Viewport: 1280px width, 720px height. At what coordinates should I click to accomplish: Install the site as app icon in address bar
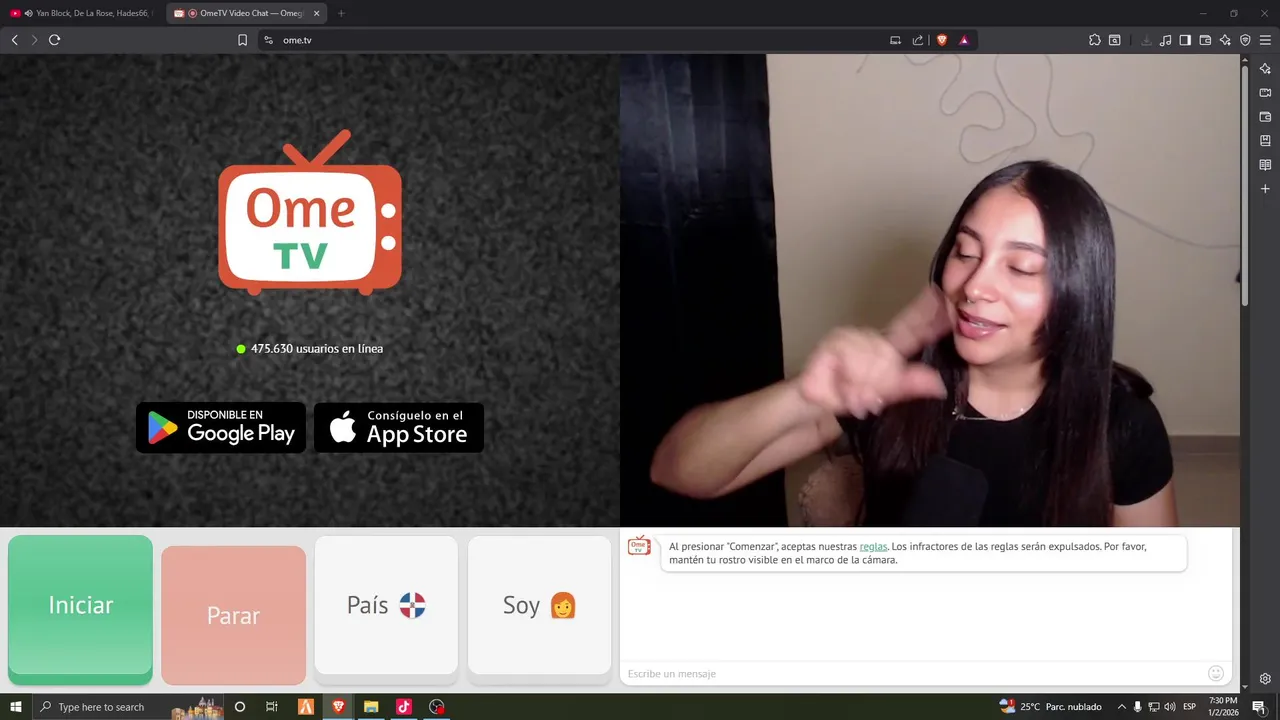pos(895,40)
